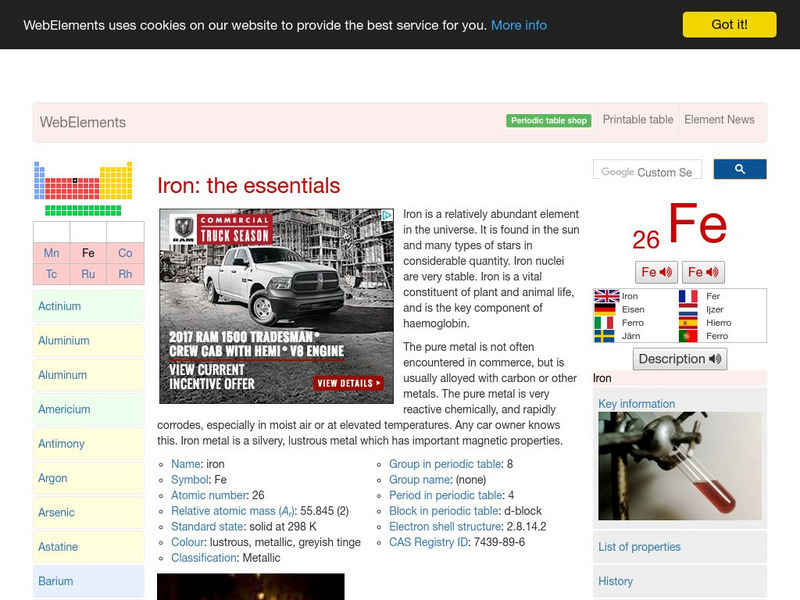Image resolution: width=800 pixels, height=600 pixels.
Task: Dismiss cookie banner with Got it!
Action: (x=730, y=24)
